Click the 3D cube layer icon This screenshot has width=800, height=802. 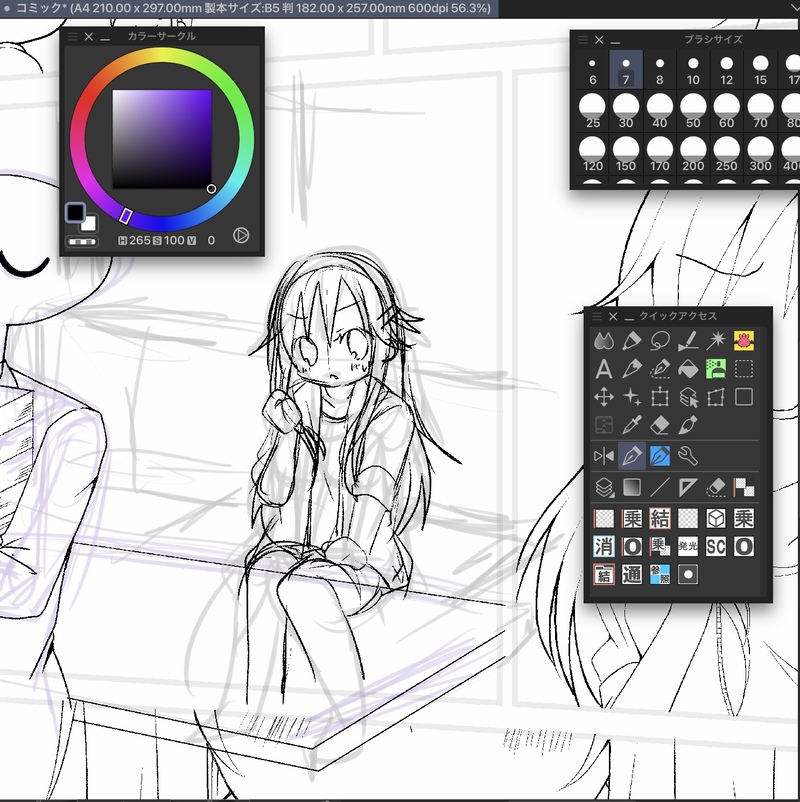[x=716, y=519]
